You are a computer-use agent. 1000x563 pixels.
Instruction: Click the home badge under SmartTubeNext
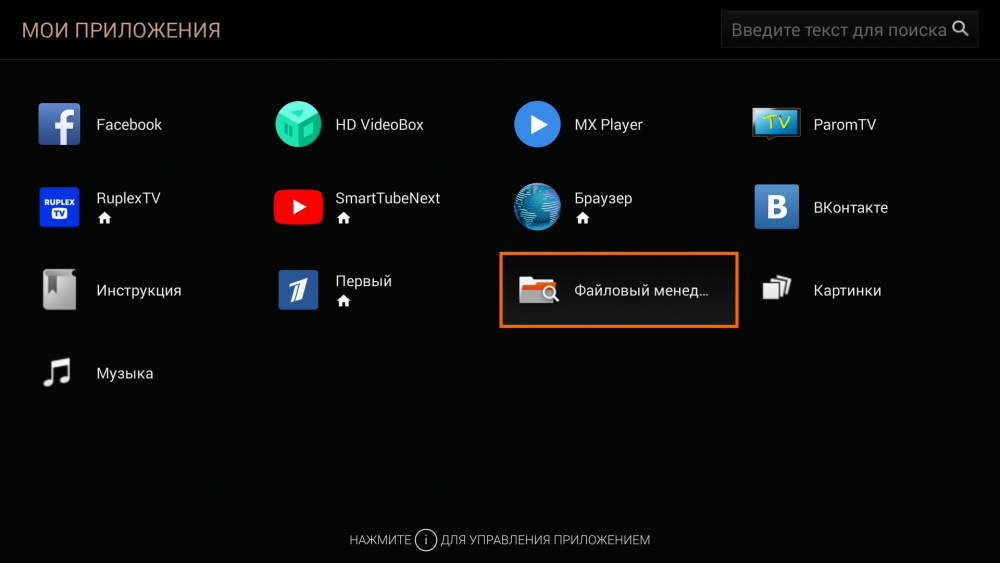point(343,218)
